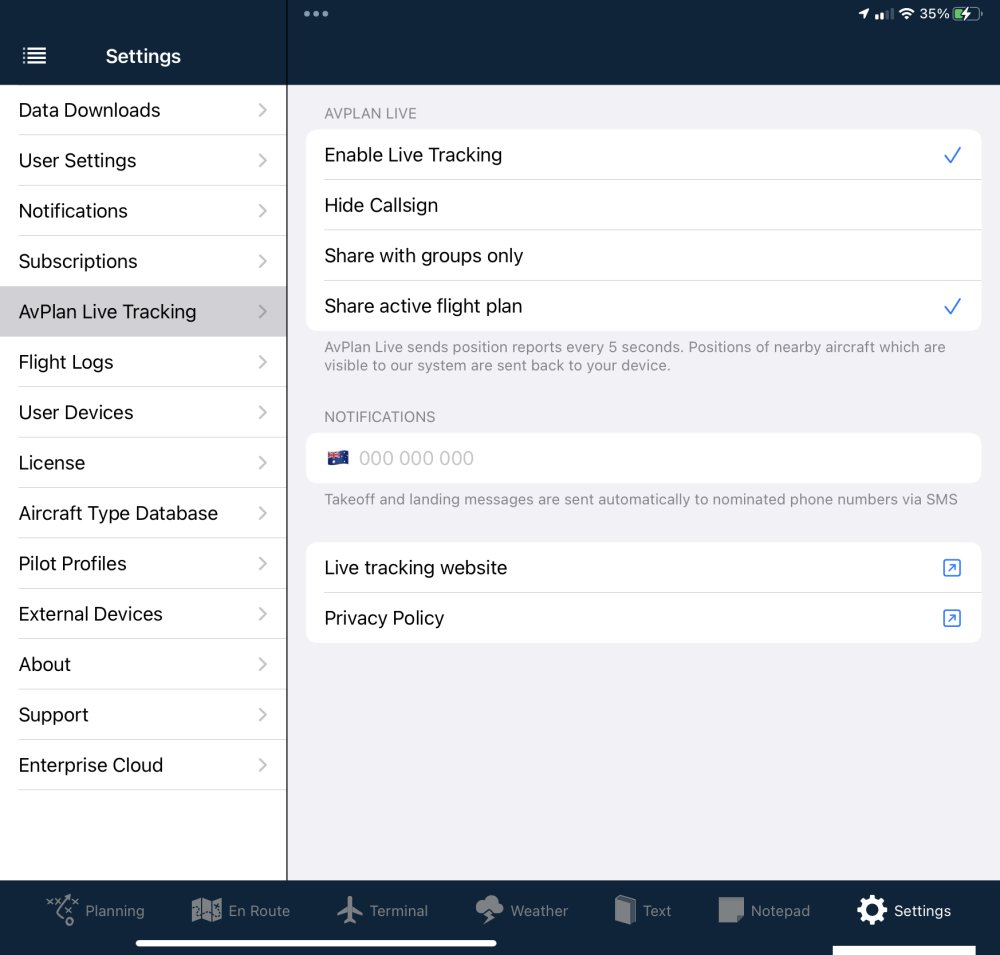The image size is (1000, 955).
Task: Toggle the Hide Callsign option
Action: pos(643,205)
